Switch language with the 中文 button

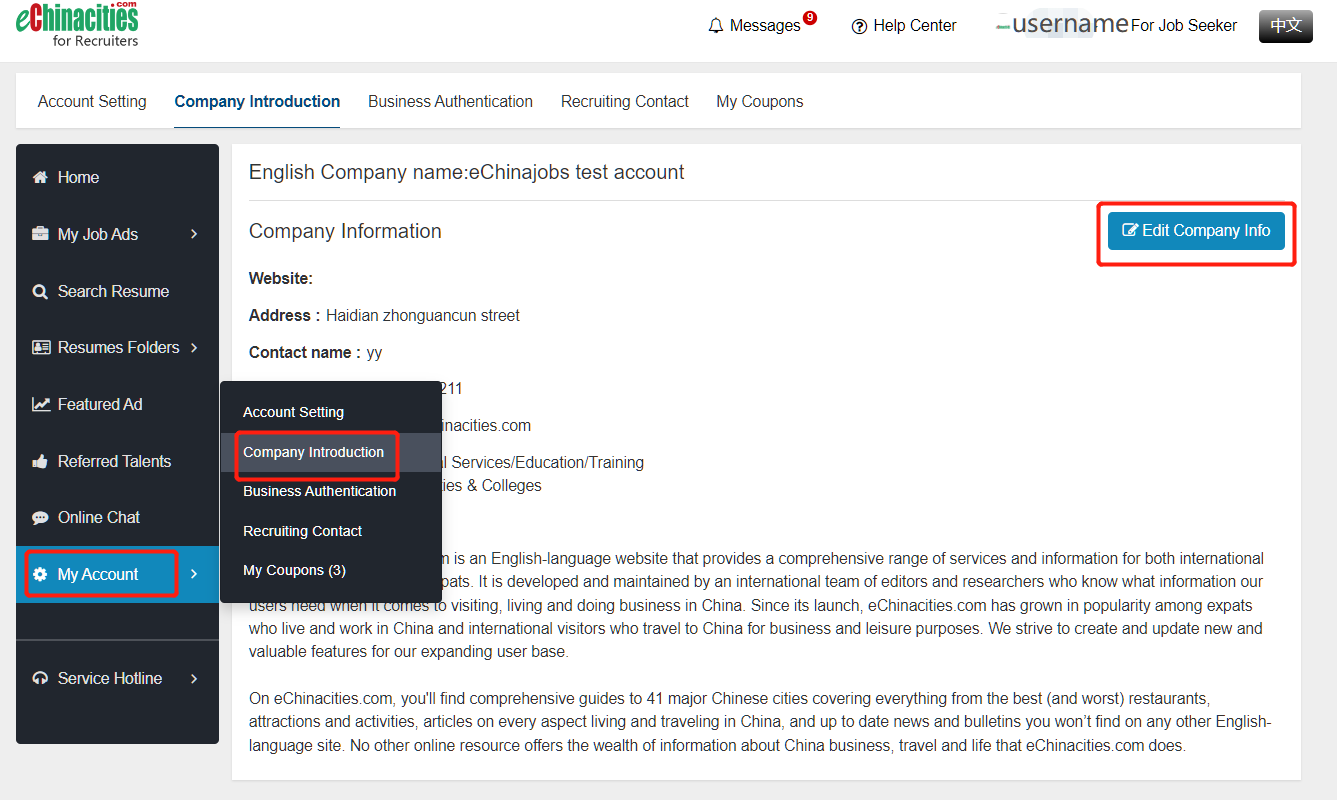[1286, 26]
